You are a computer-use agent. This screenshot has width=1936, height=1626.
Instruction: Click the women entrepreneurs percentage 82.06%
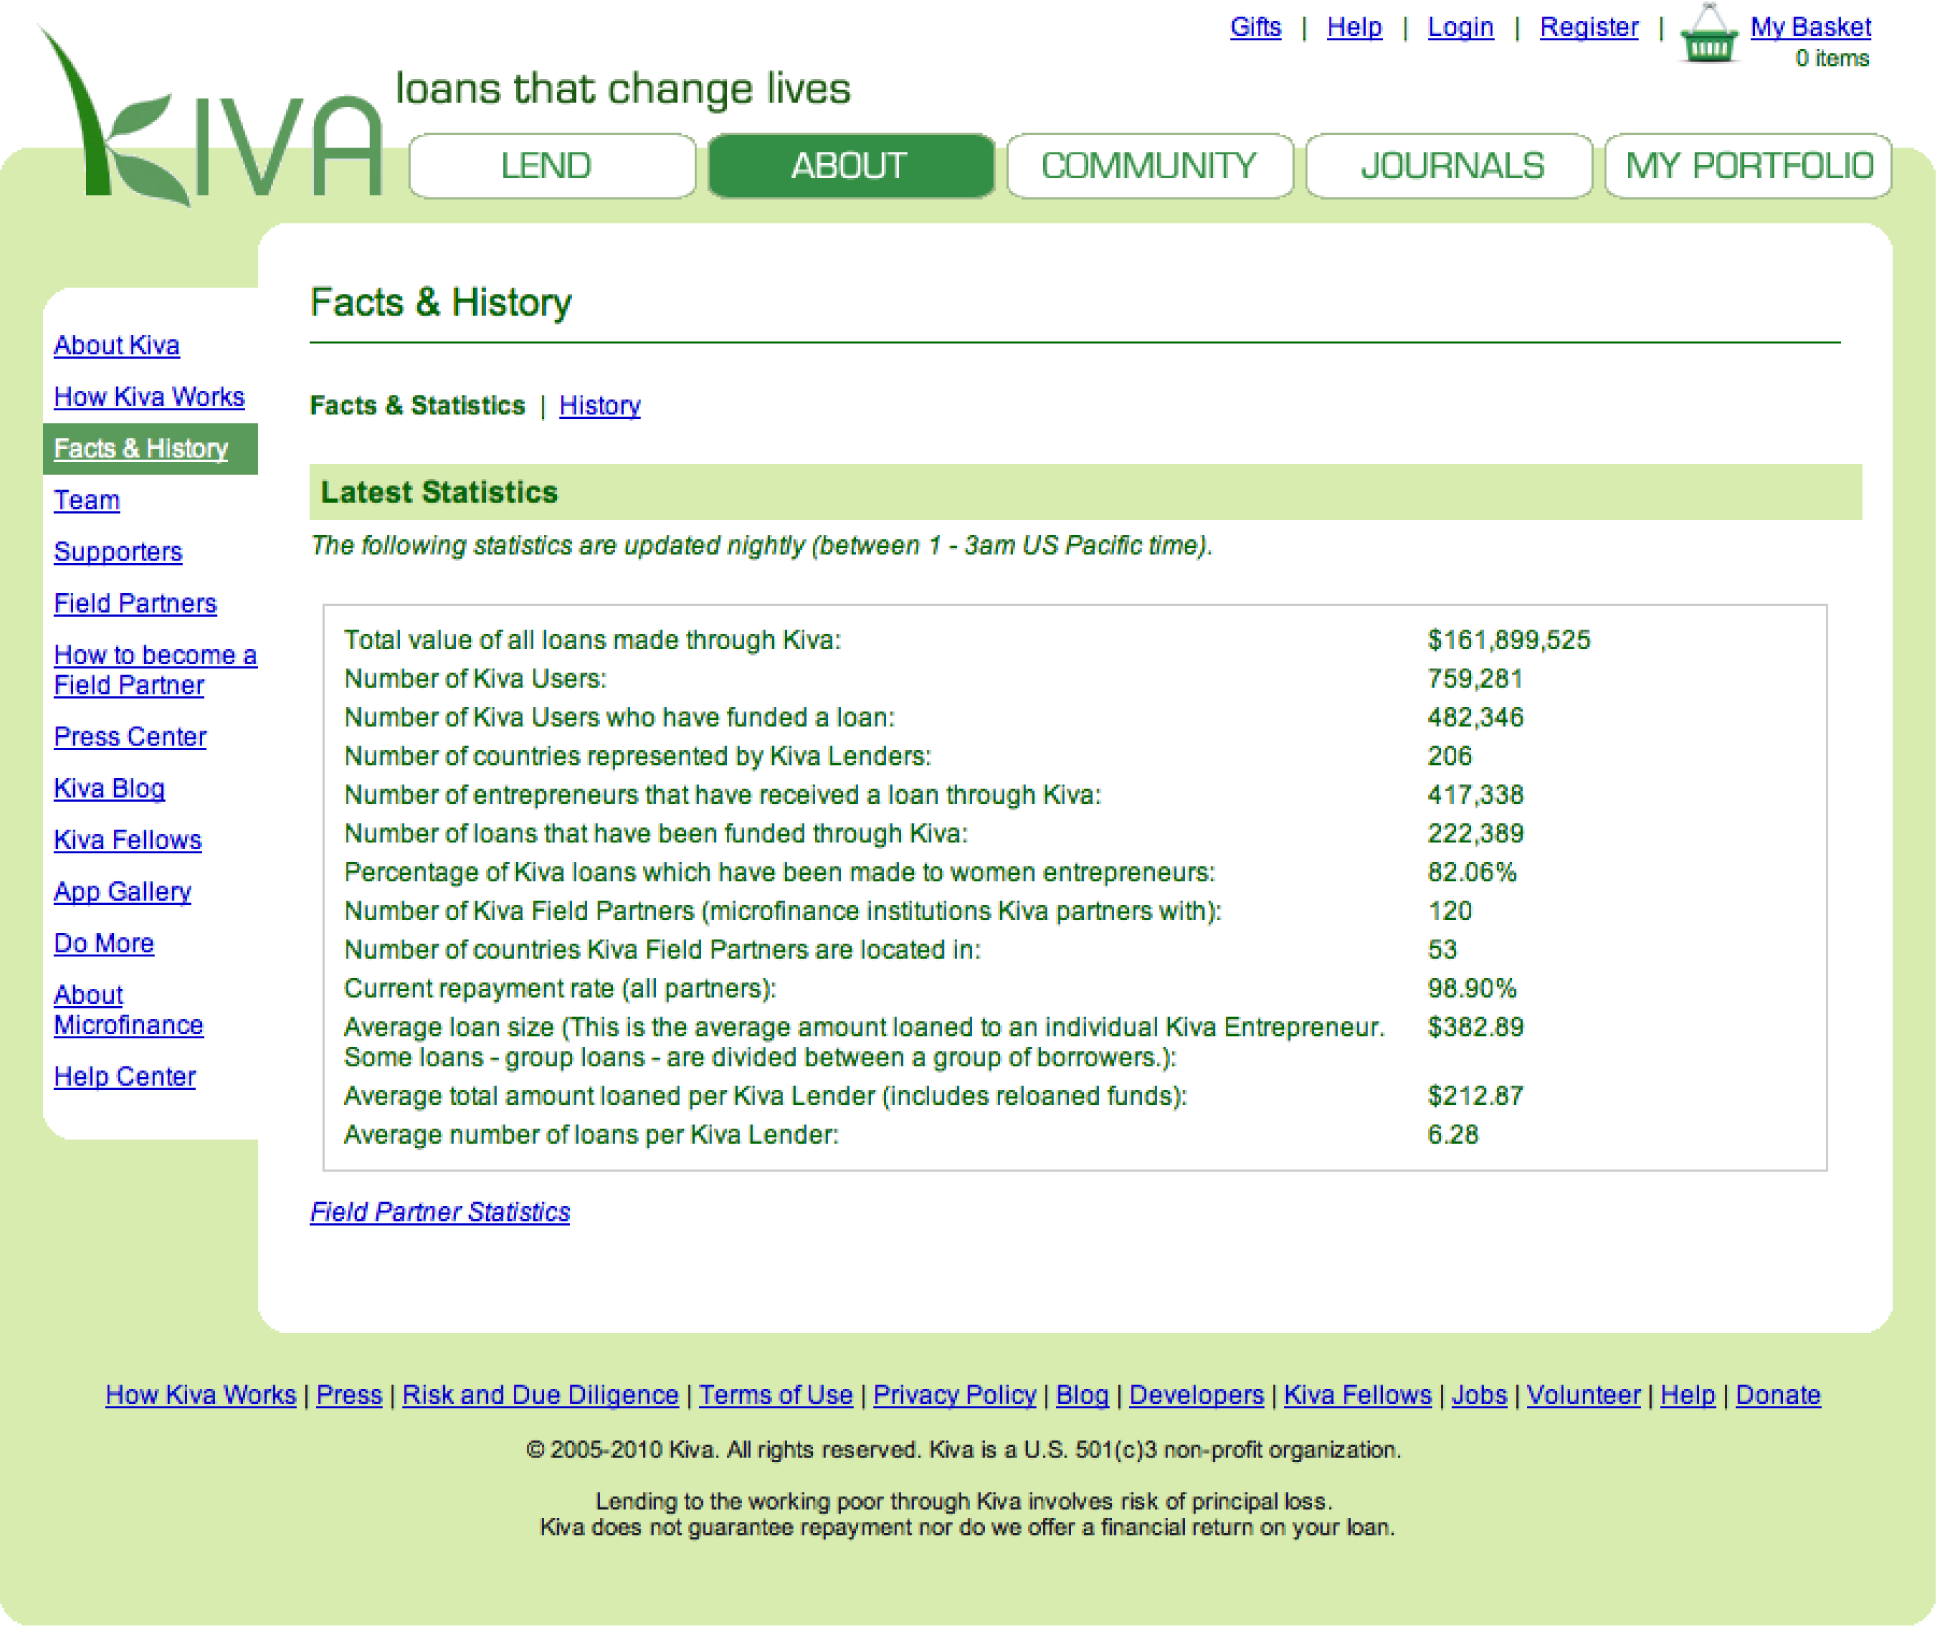point(1472,873)
